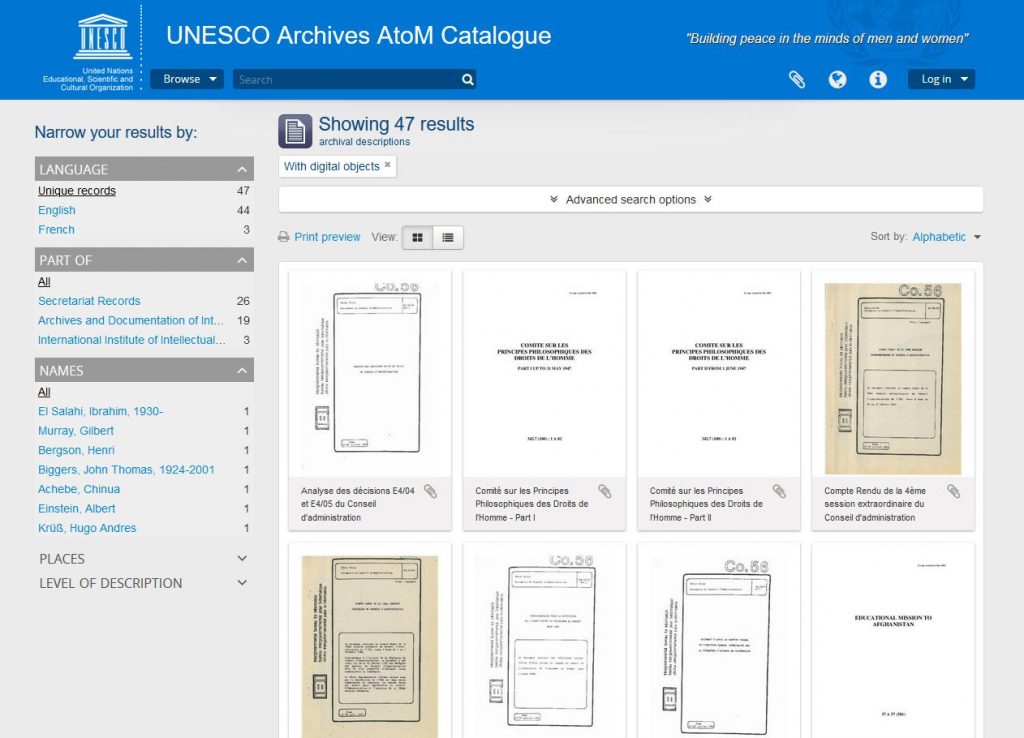Viewport: 1024px width, 738px height.
Task: Click the globe language icon
Action: click(838, 80)
